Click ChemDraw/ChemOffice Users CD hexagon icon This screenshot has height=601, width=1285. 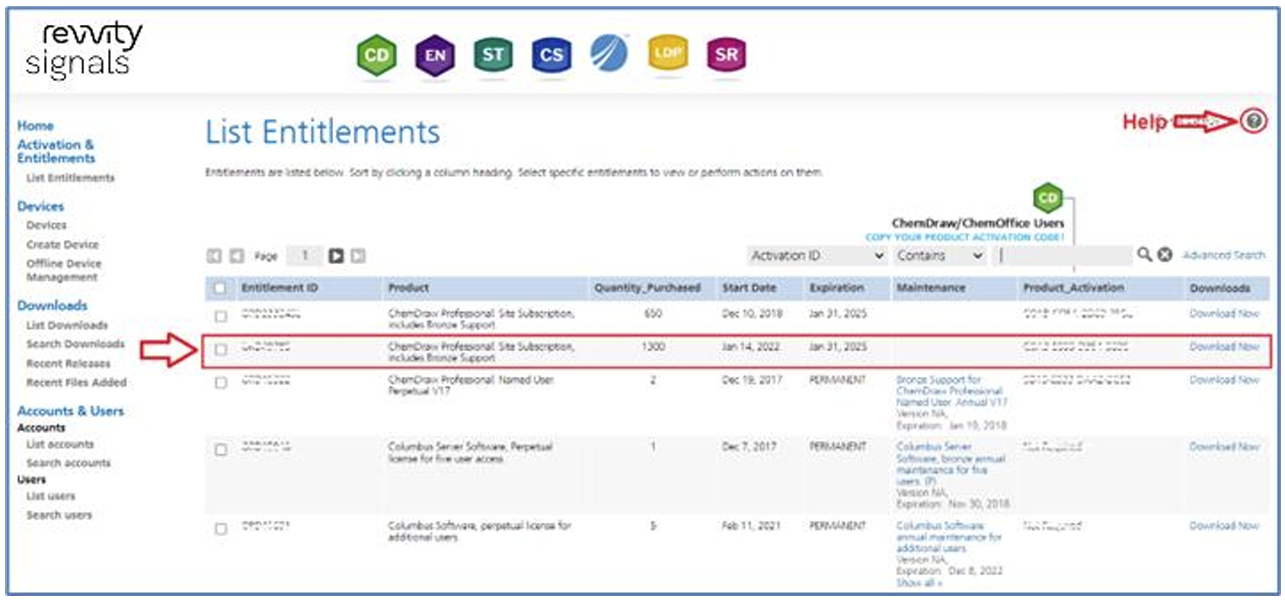pyautogui.click(x=1047, y=197)
